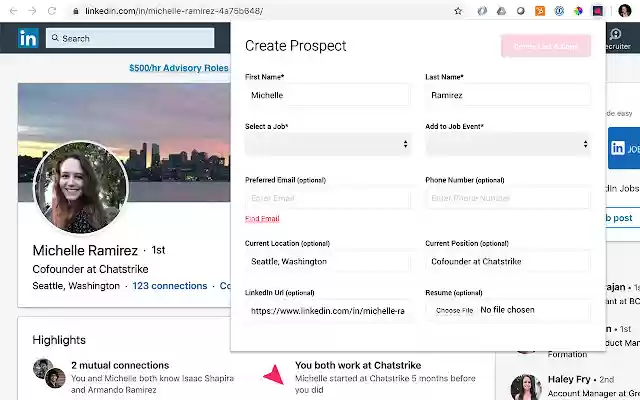Toggle the pink arrow prospect extension icon
Image resolution: width=640 pixels, height=400 pixels.
coord(598,11)
